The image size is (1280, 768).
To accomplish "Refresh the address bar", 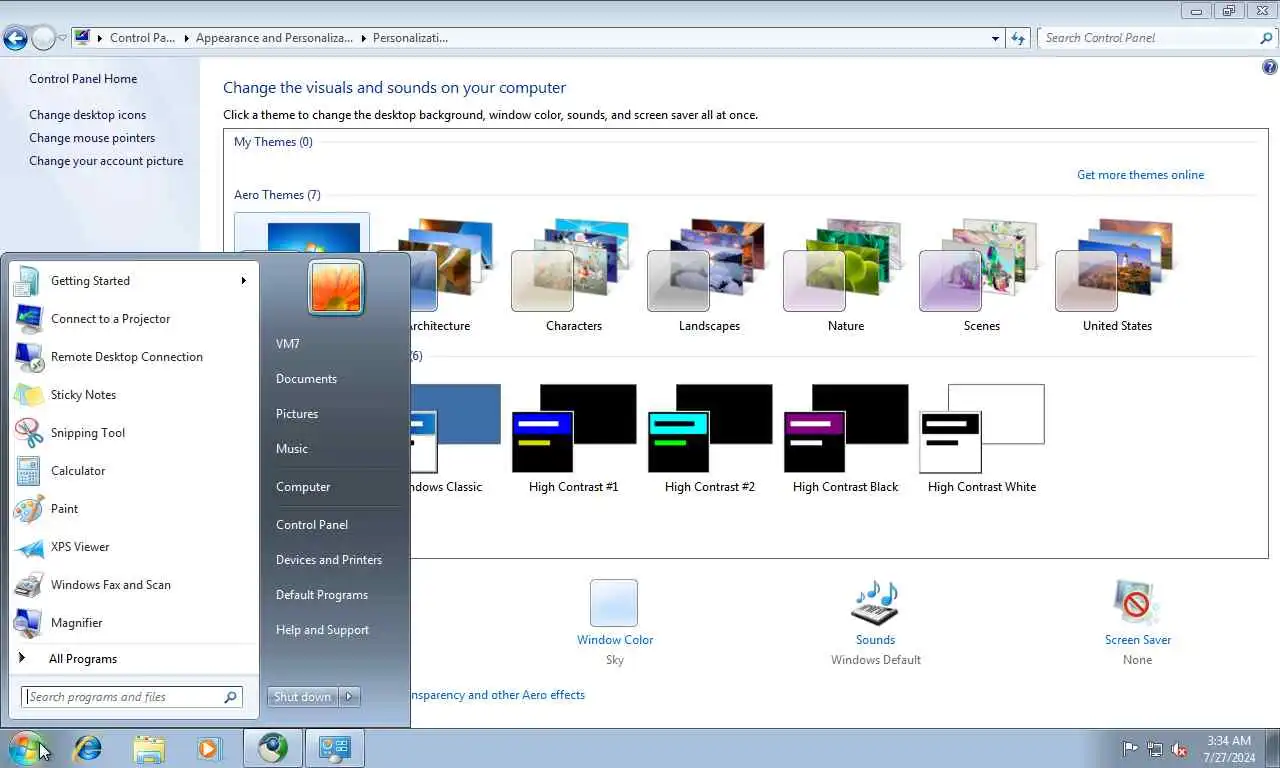I will click(x=1018, y=38).
